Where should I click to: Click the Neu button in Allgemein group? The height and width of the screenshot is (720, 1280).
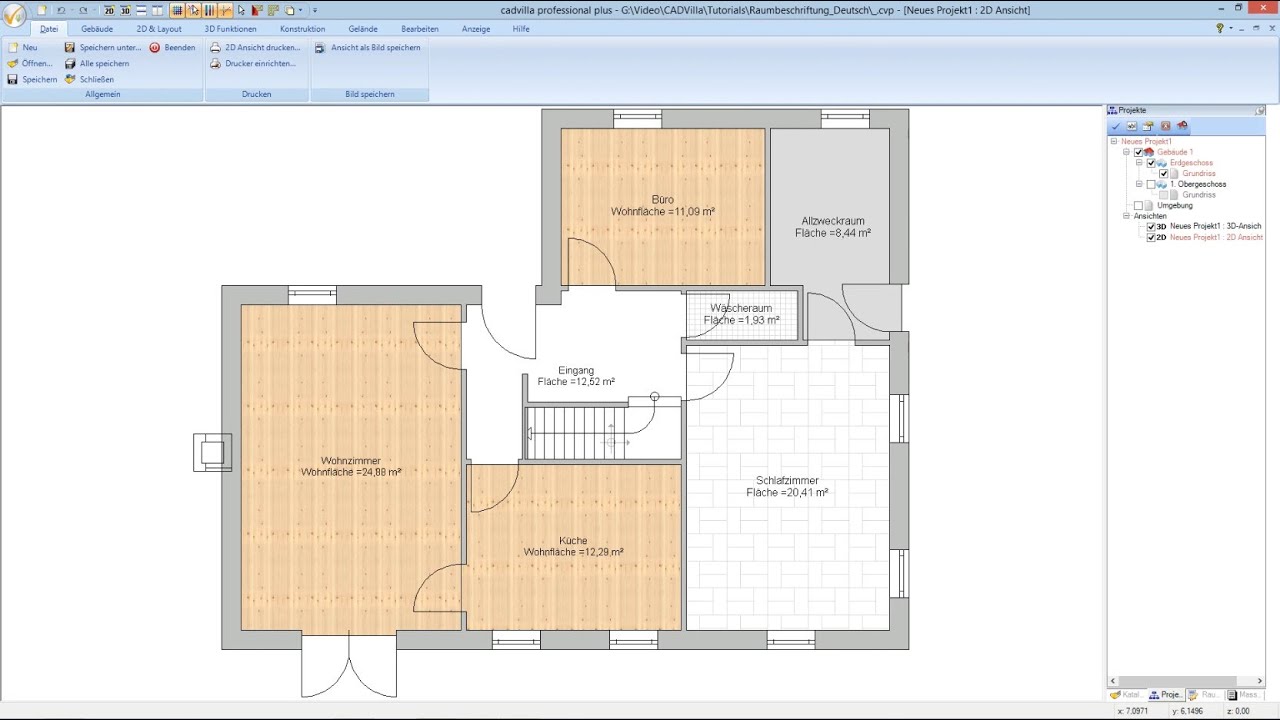22,47
